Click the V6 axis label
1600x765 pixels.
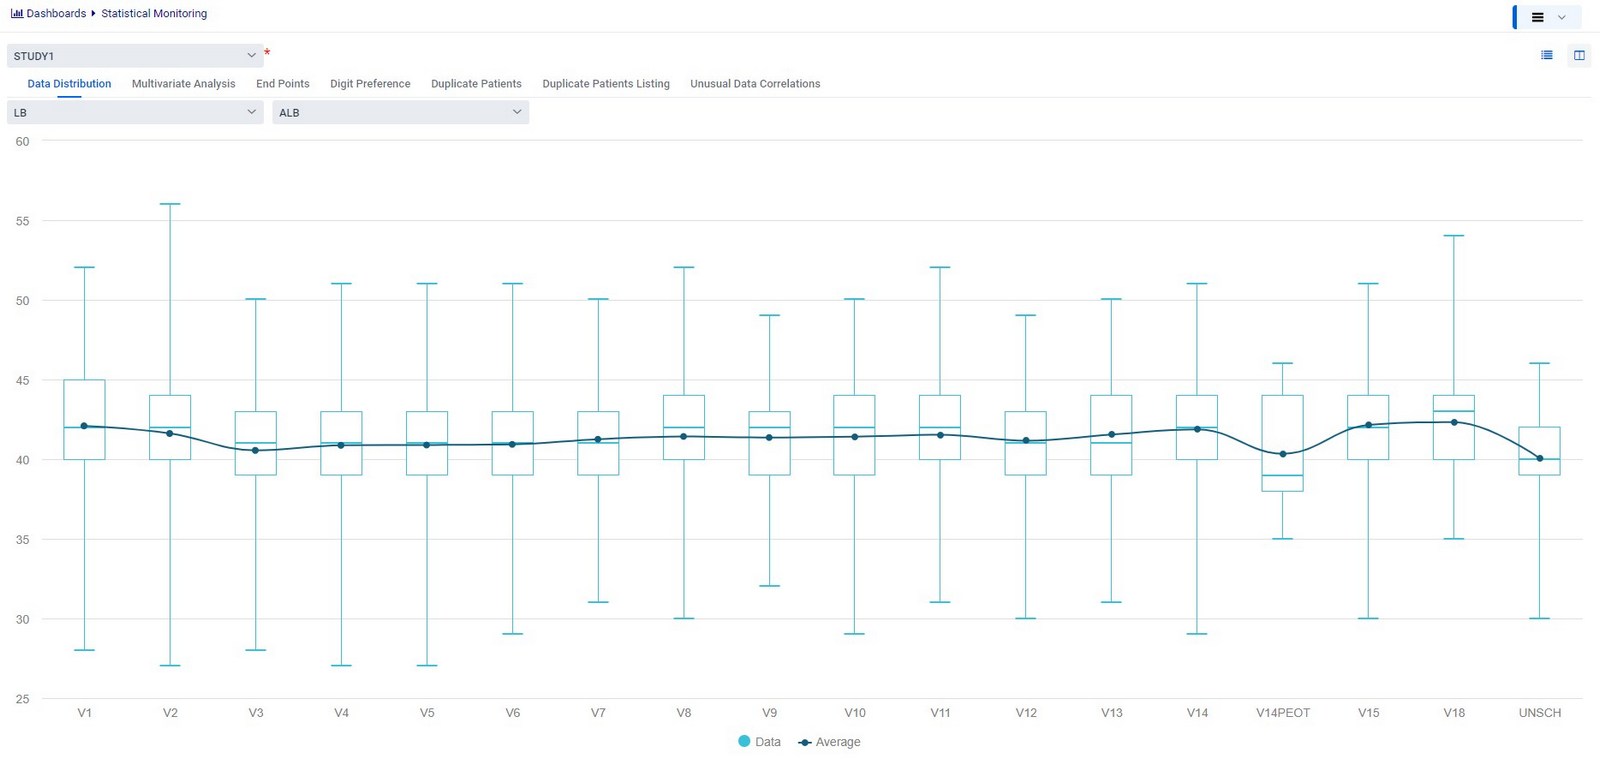(513, 713)
